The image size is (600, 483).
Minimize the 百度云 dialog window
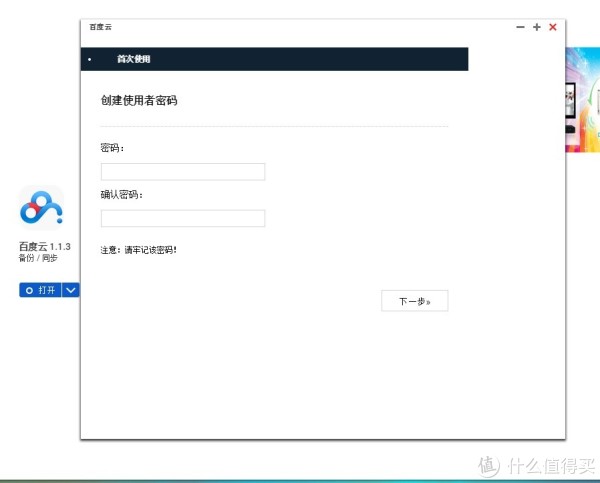(520, 27)
